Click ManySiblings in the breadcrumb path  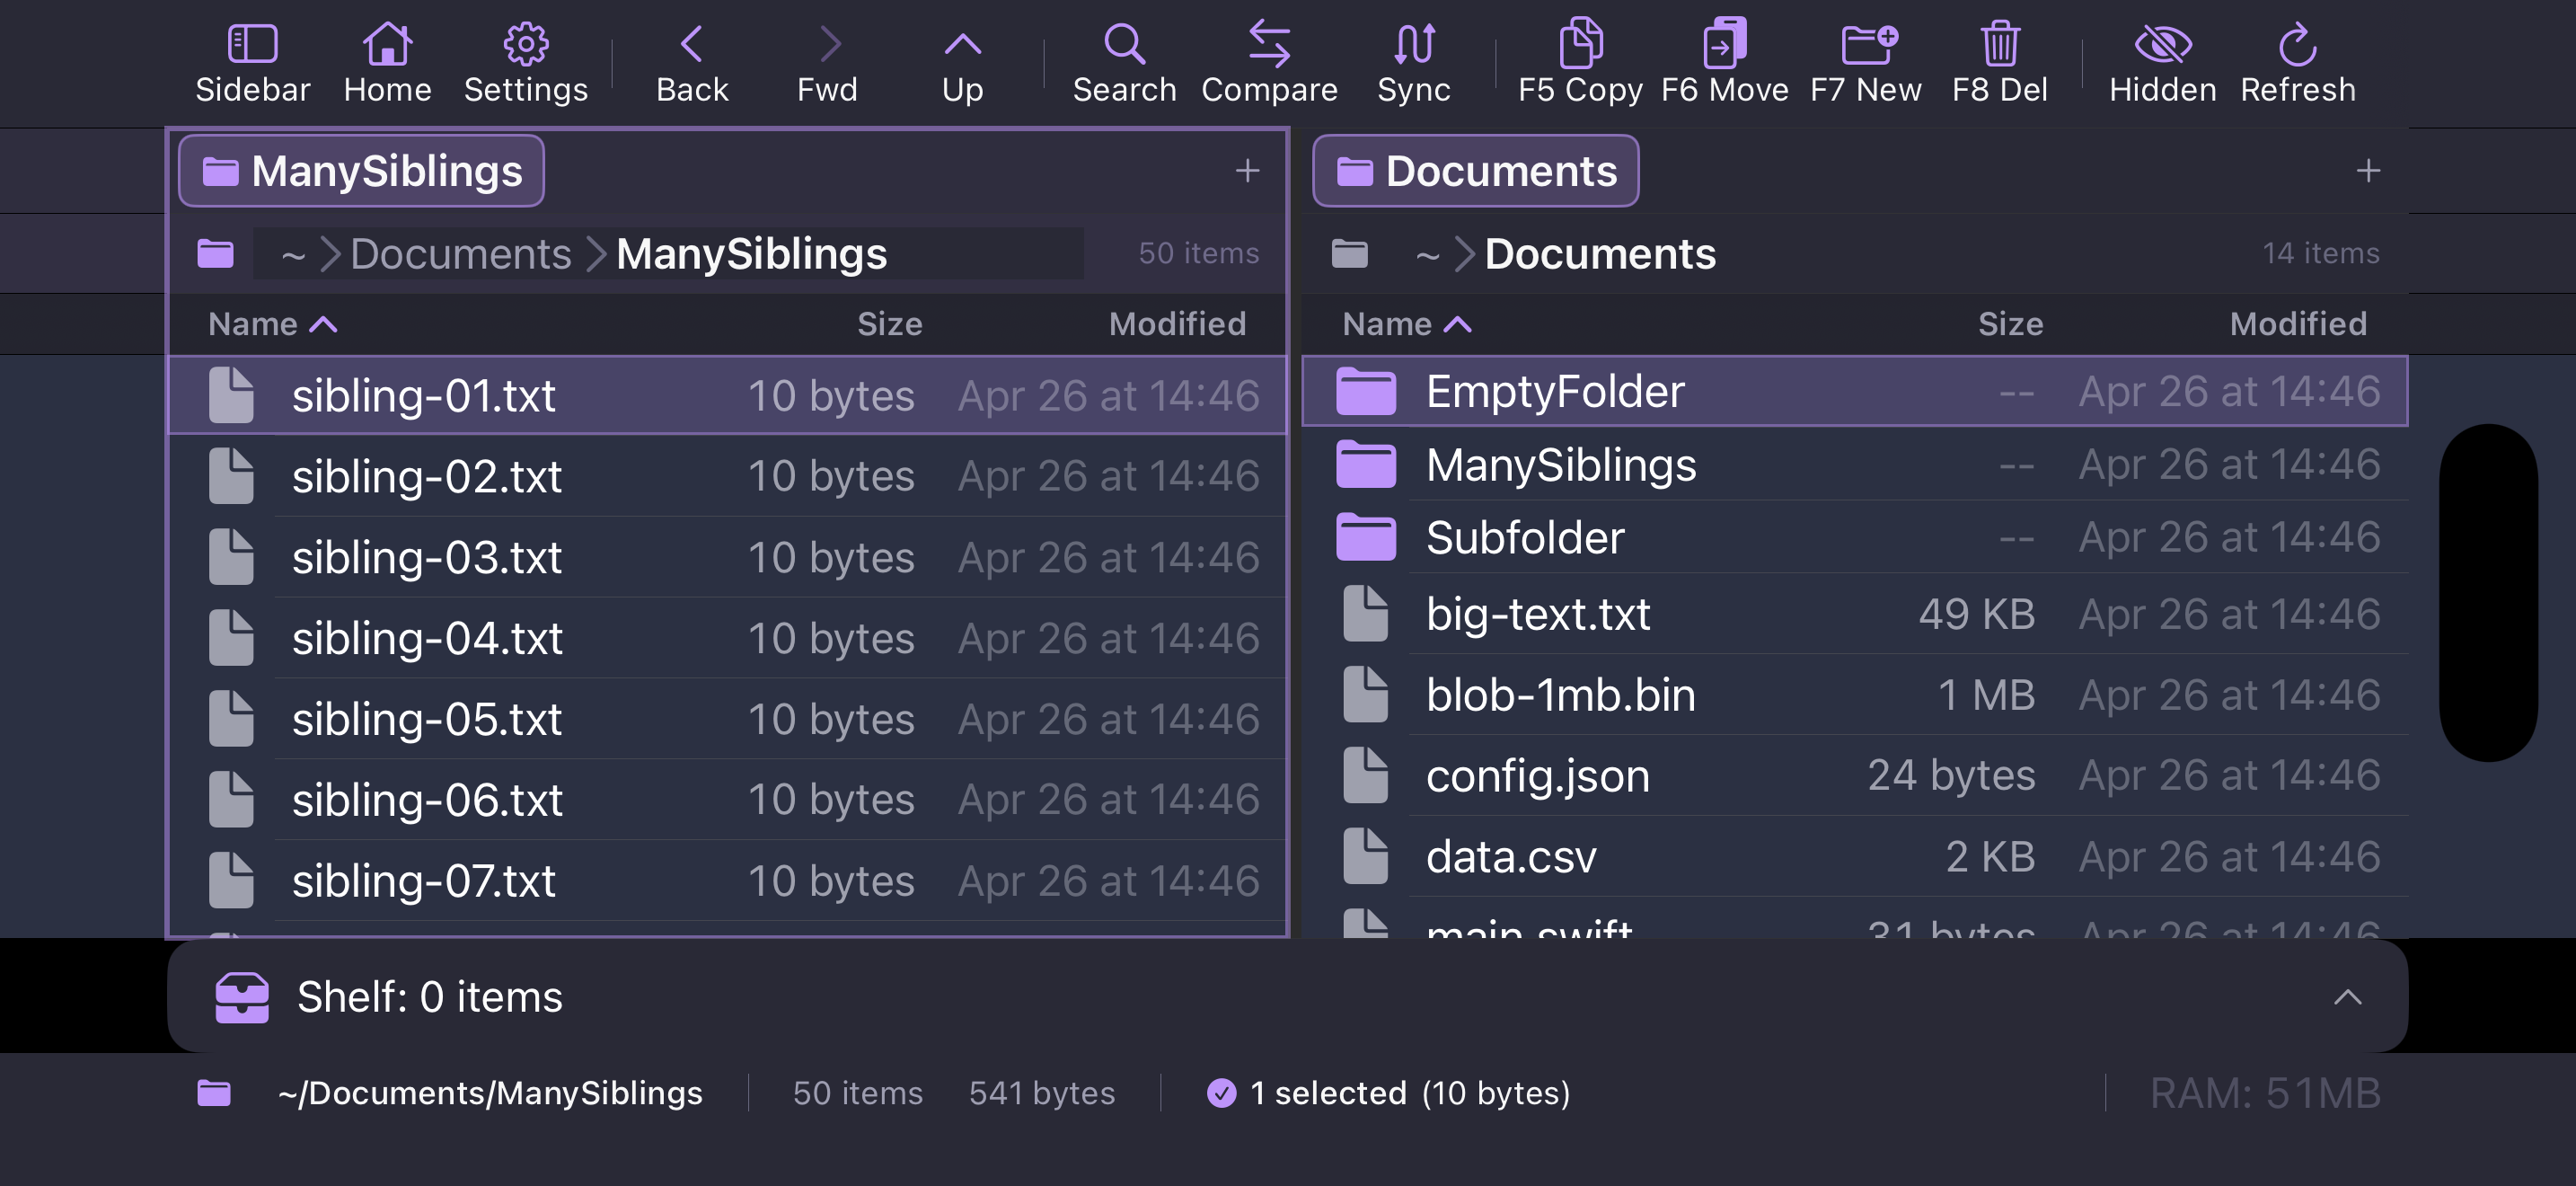click(x=751, y=254)
